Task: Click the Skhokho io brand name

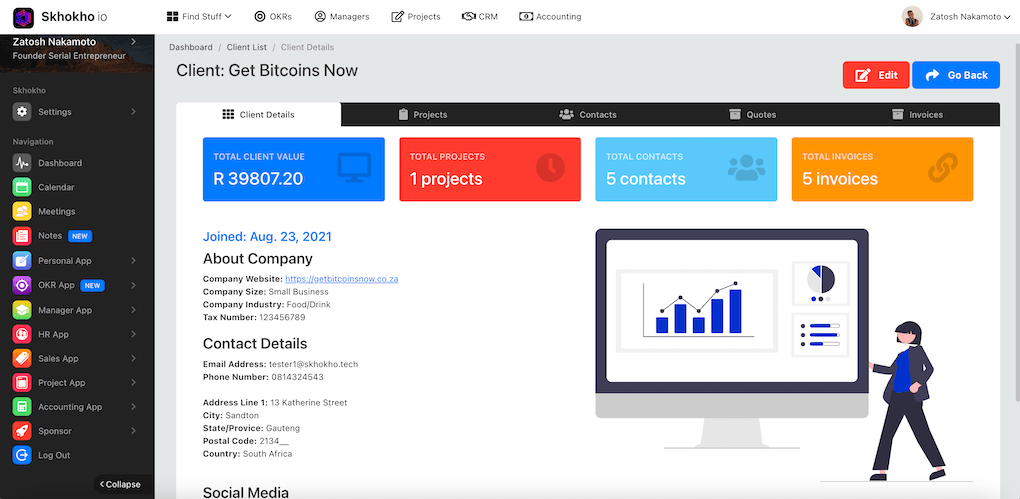Action: click(x=72, y=17)
